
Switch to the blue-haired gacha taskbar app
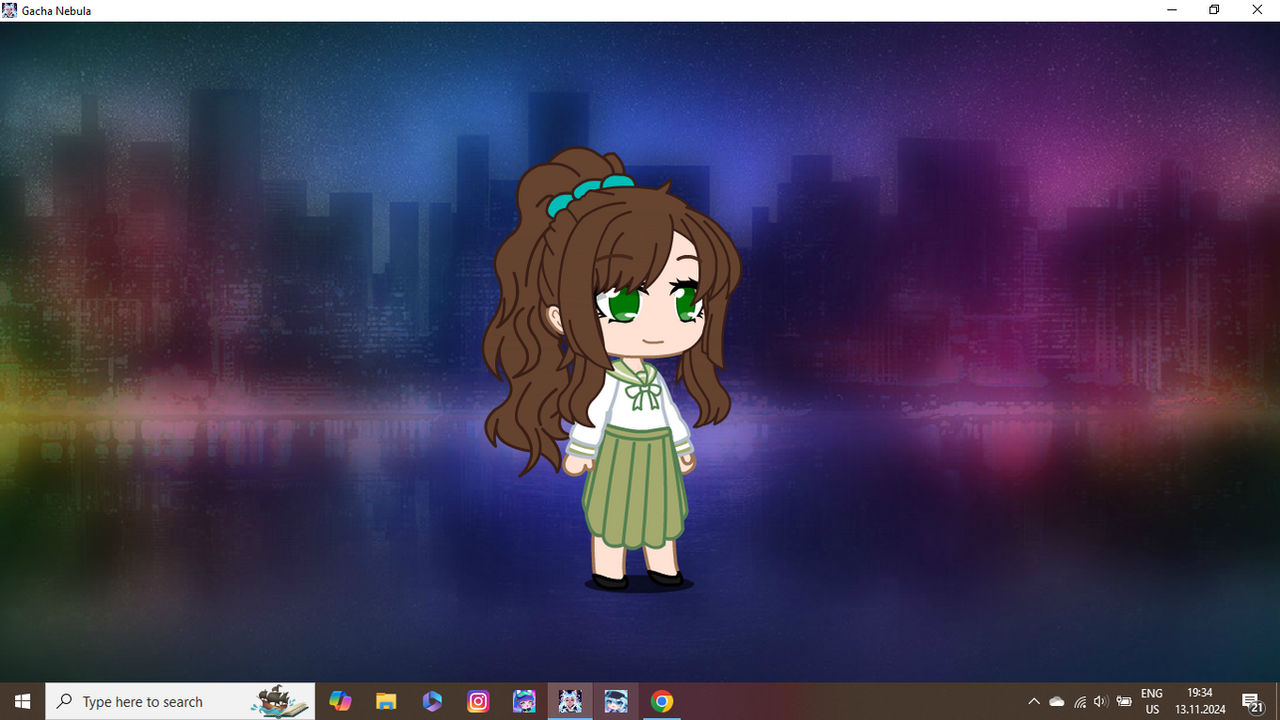[x=616, y=701]
